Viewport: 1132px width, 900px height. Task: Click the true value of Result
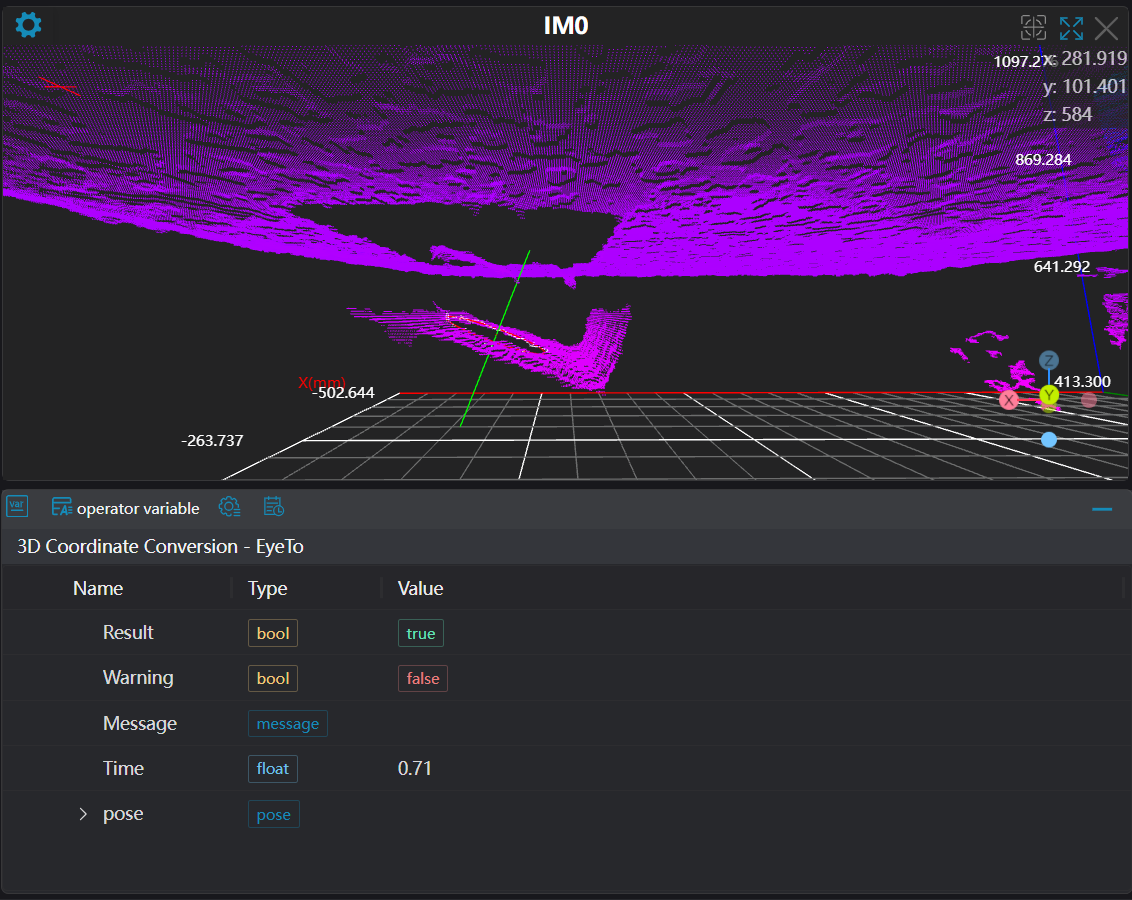coord(420,633)
